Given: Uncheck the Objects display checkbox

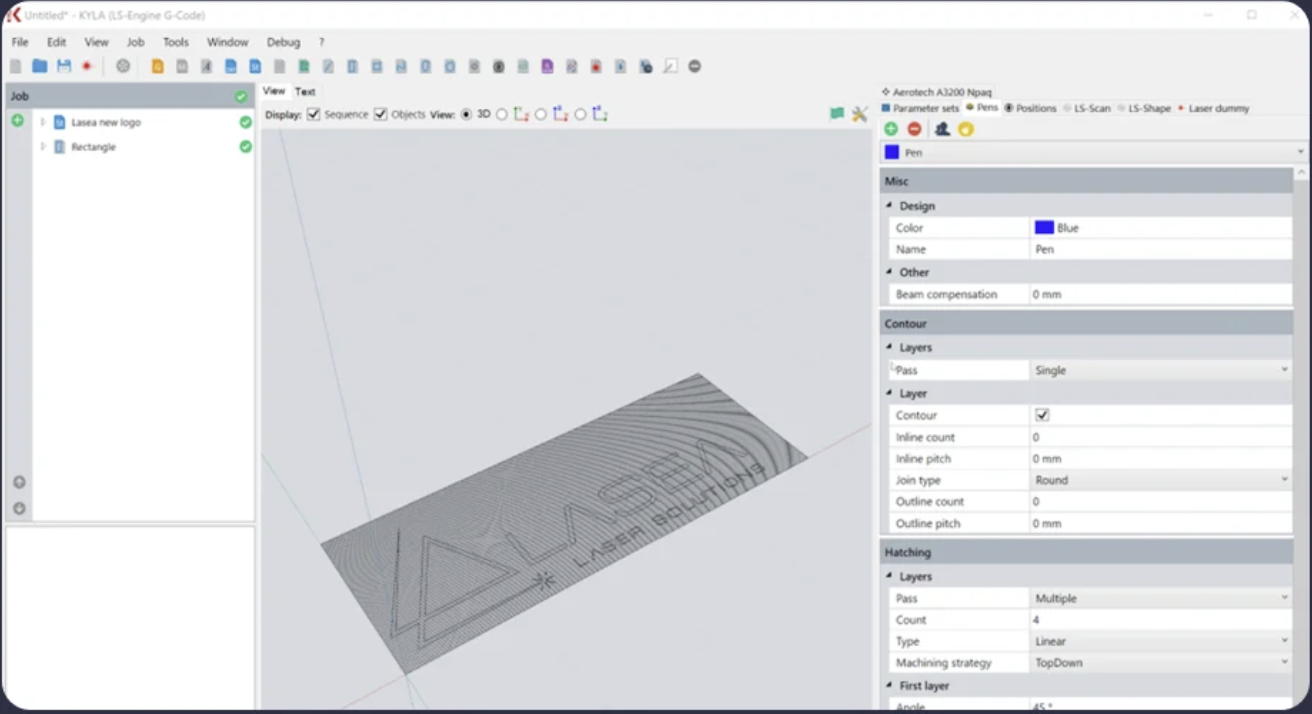Looking at the screenshot, I should pyautogui.click(x=381, y=114).
